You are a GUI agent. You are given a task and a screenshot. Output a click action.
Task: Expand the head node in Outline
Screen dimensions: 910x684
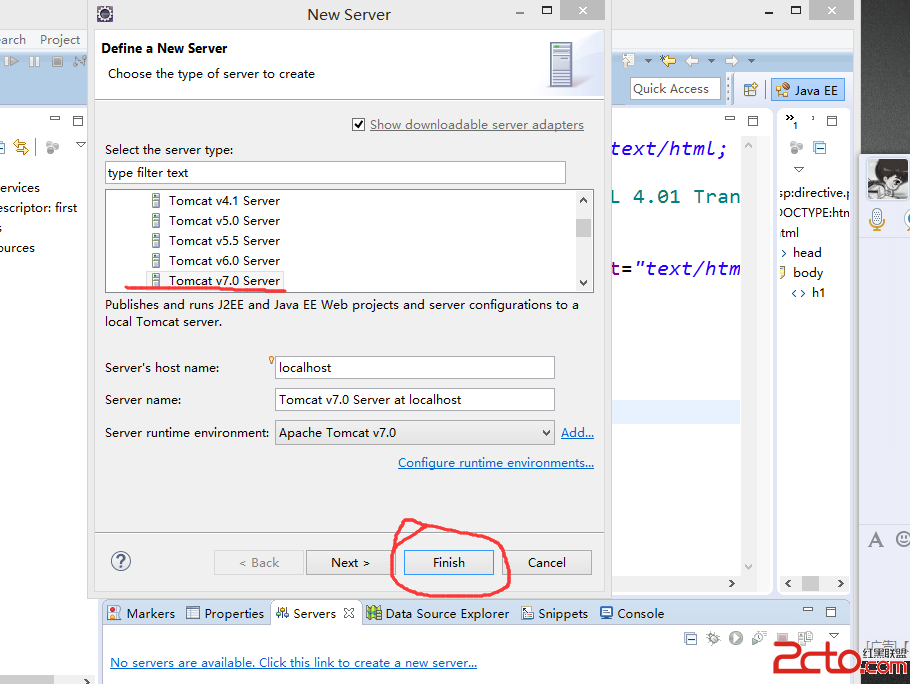783,253
